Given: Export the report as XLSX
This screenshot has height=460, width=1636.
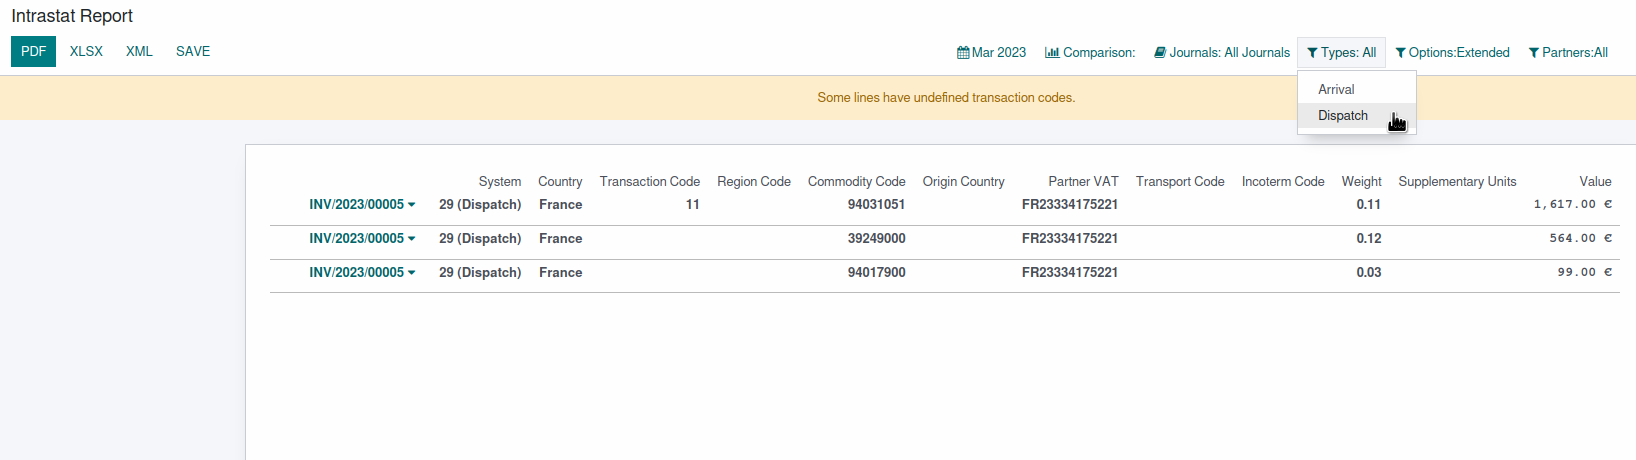Looking at the screenshot, I should (86, 52).
